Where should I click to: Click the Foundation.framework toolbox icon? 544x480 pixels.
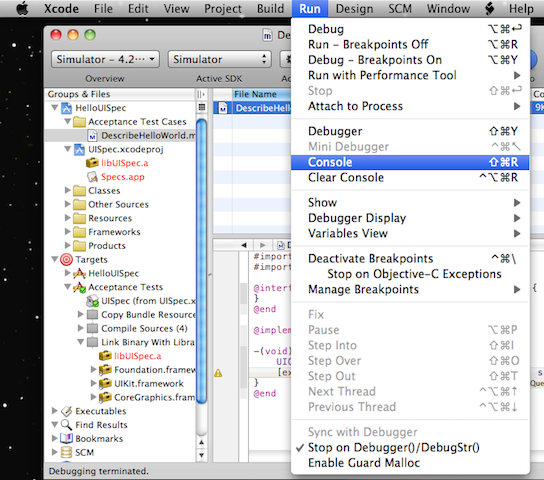tap(105, 370)
